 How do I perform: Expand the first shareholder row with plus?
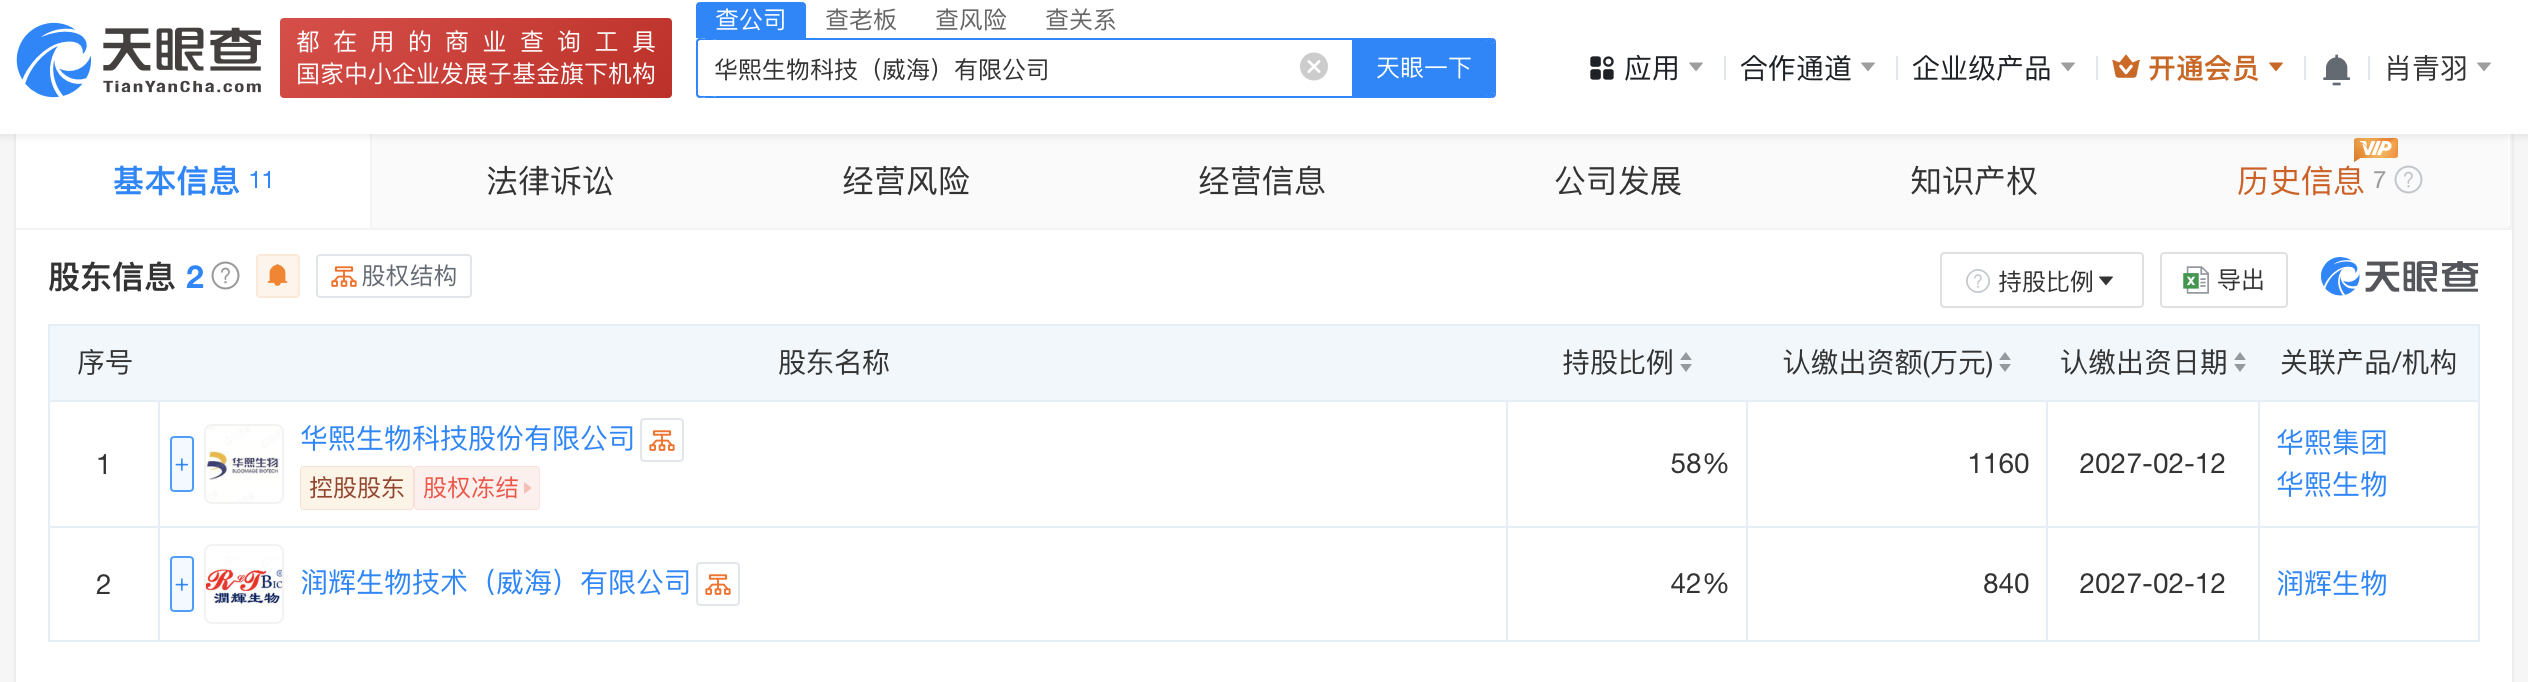coord(182,464)
